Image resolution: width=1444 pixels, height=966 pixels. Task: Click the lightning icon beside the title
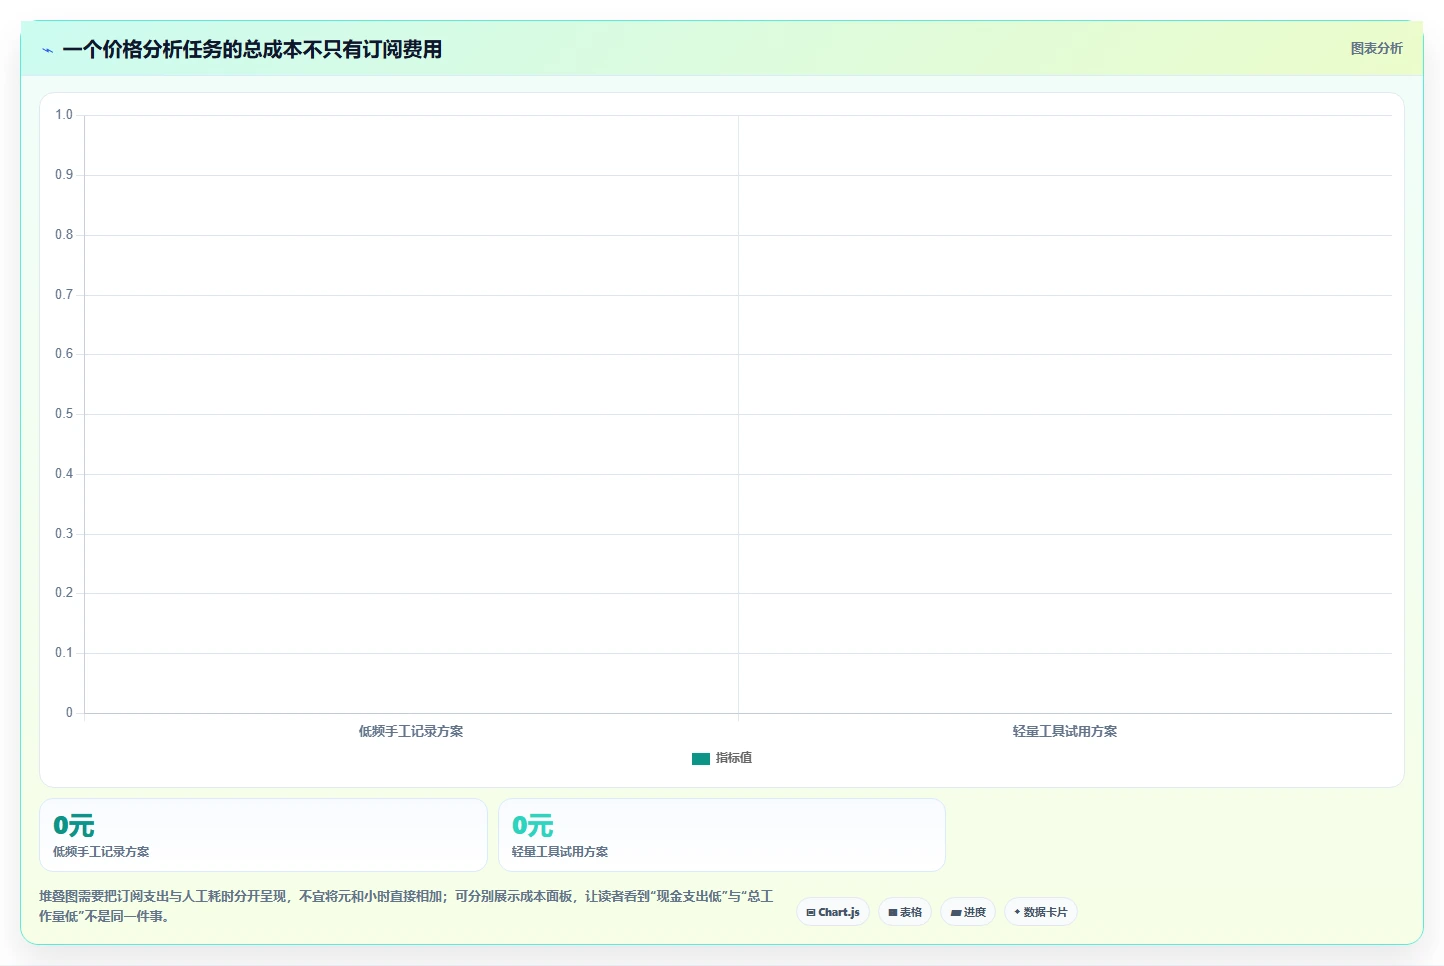[47, 50]
